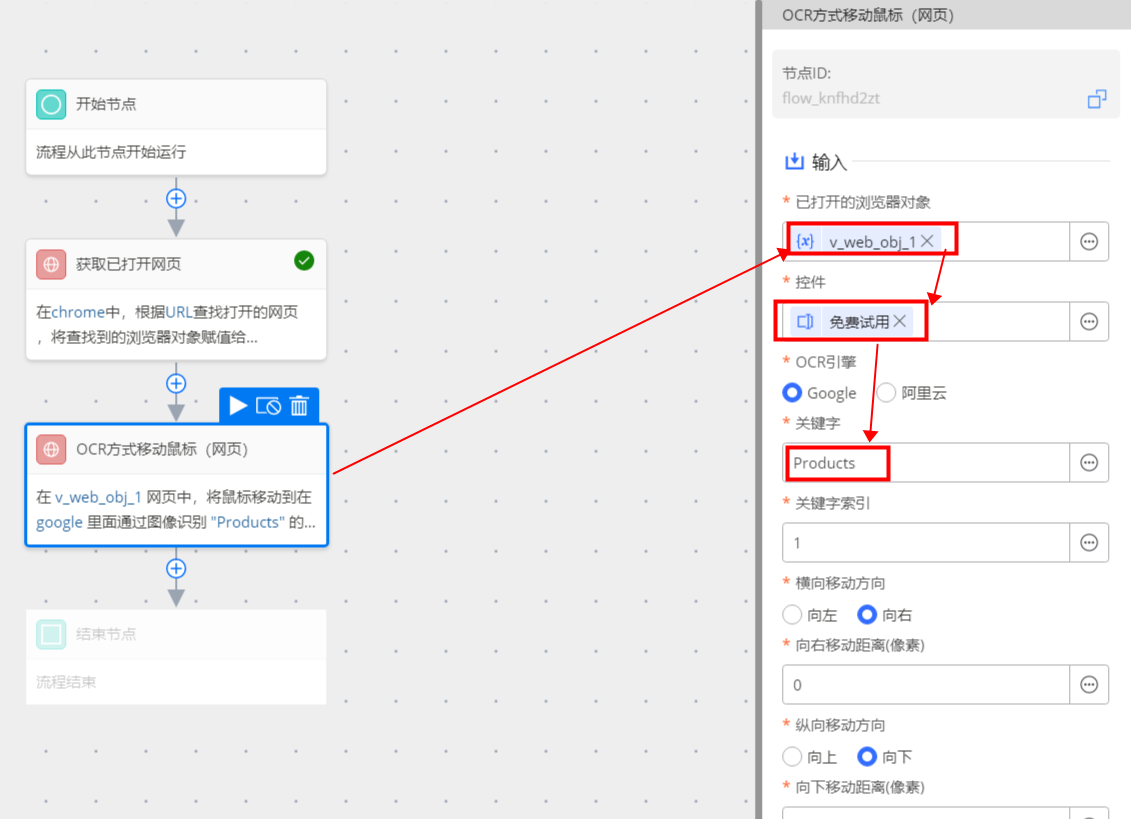Open options for 控件 field

pos(1089,322)
